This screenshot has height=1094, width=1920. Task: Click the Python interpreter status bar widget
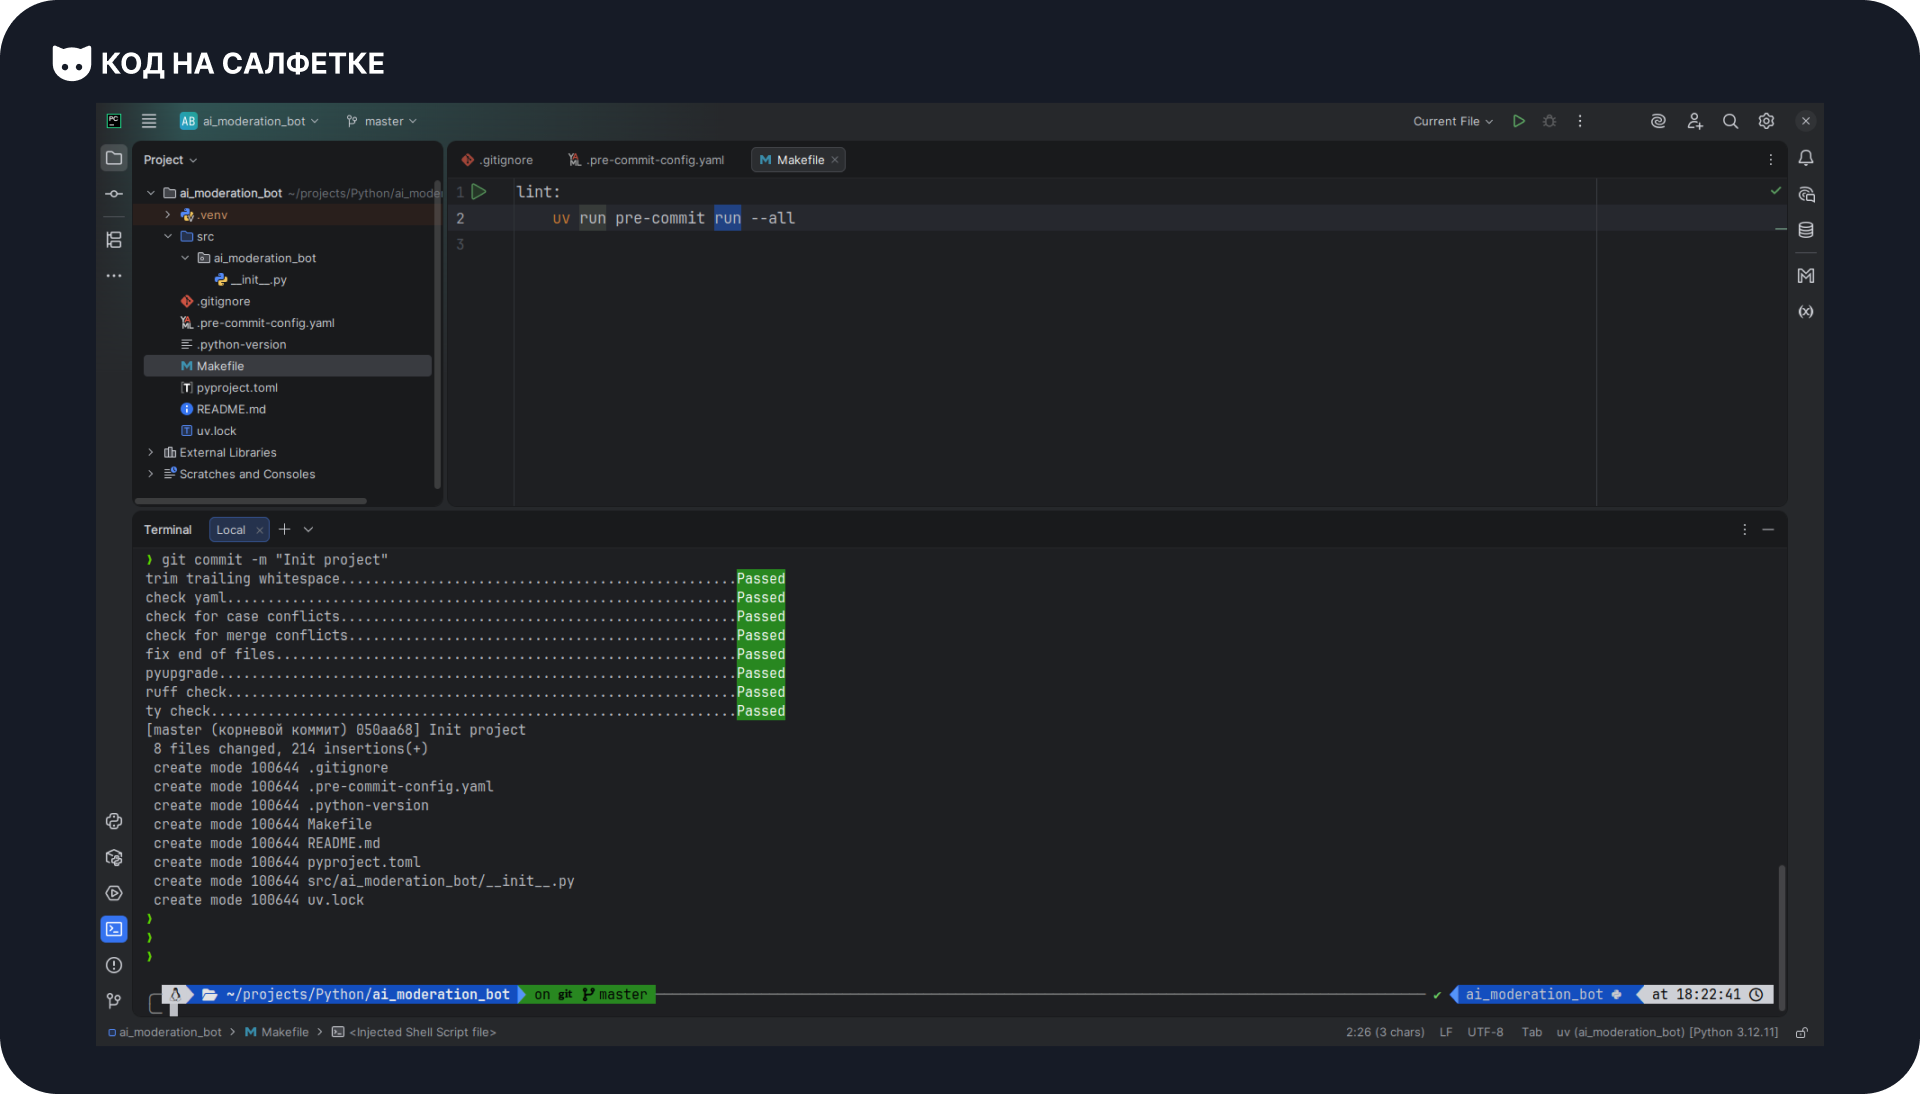(x=1667, y=1033)
